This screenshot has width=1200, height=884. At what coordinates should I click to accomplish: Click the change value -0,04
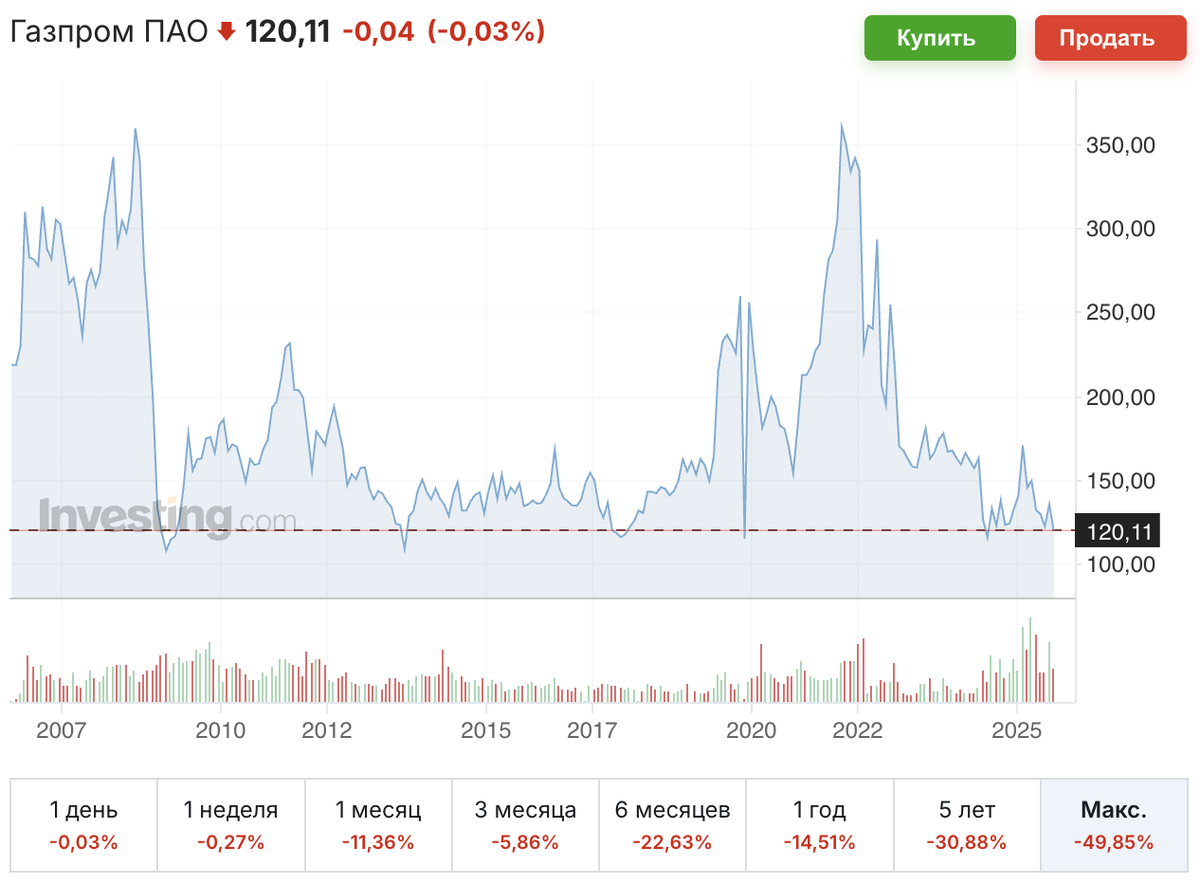pyautogui.click(x=378, y=33)
